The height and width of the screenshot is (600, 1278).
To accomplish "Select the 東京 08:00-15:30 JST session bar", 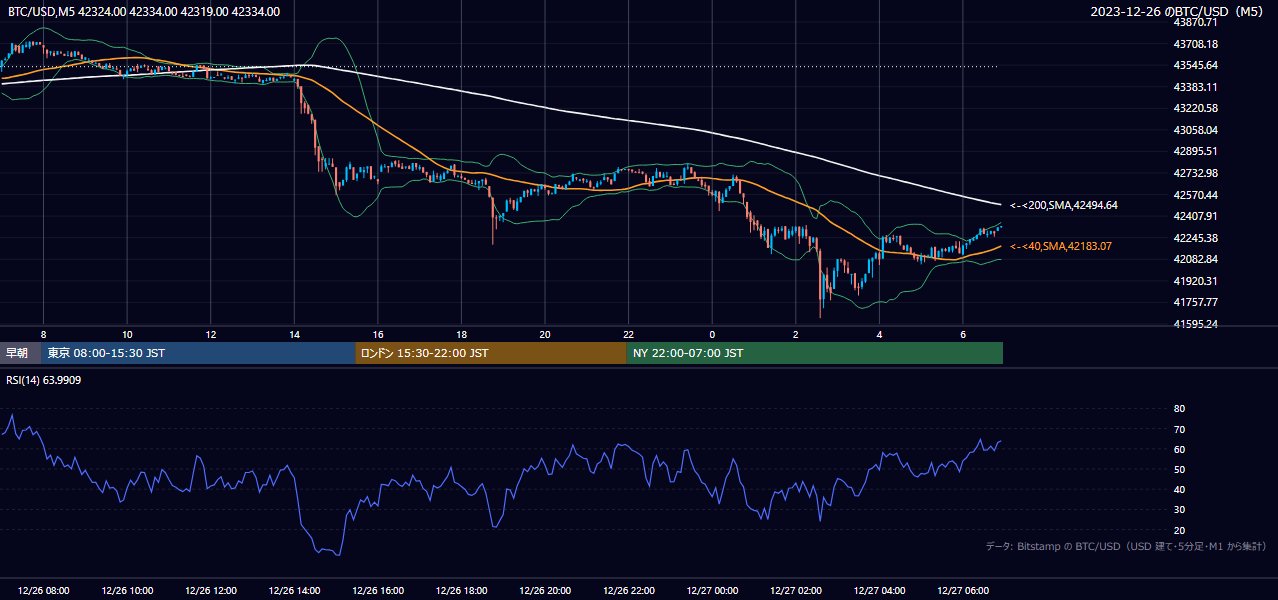I will (198, 353).
